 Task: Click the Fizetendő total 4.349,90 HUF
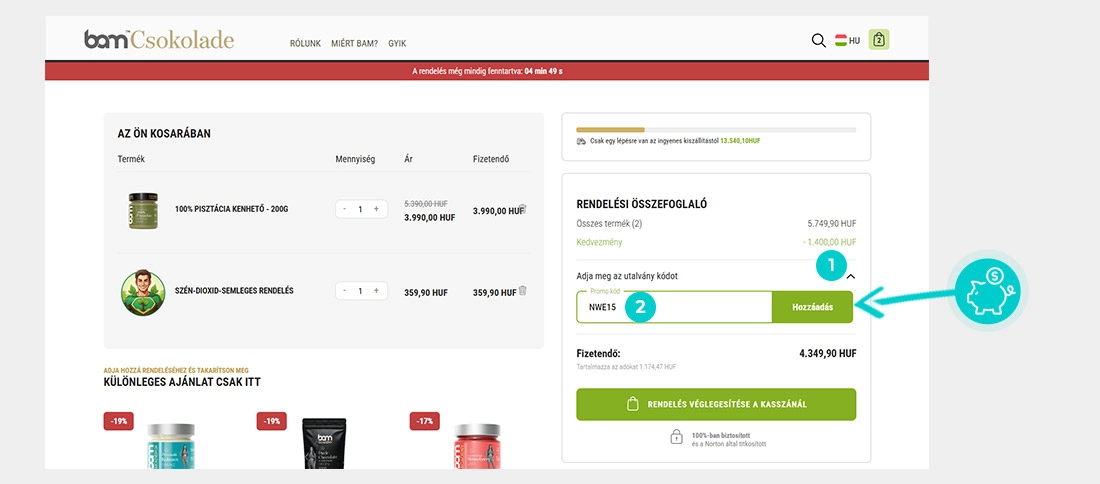[x=828, y=354]
